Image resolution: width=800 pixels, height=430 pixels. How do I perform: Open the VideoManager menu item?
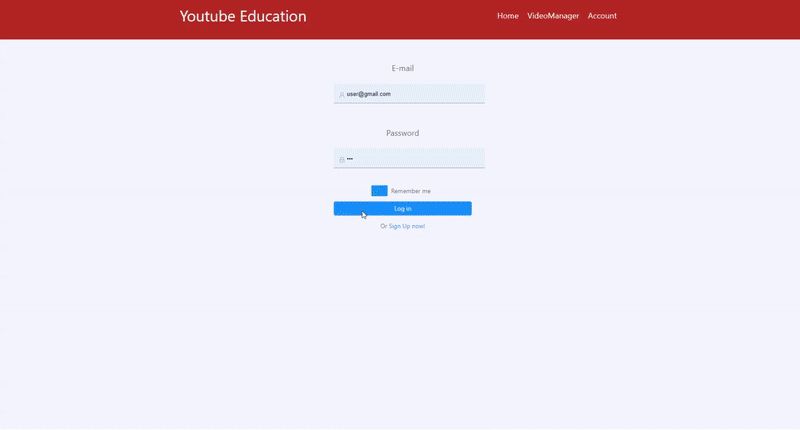click(553, 16)
